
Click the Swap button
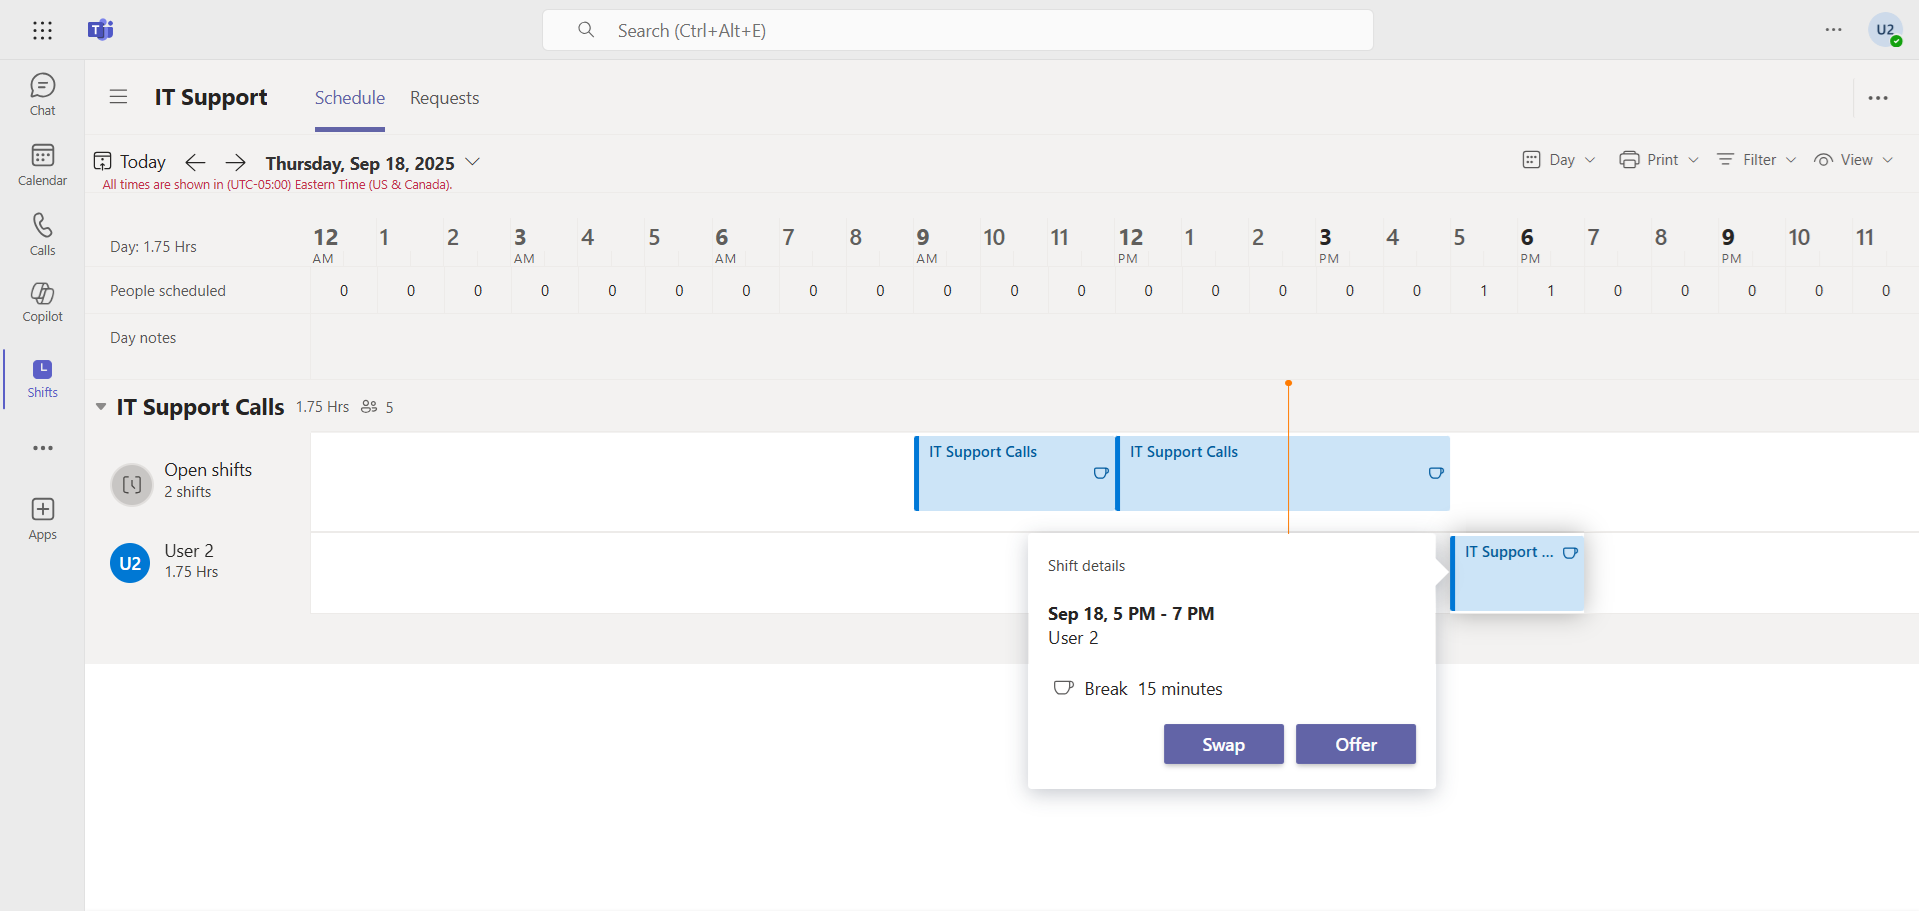pyautogui.click(x=1223, y=744)
